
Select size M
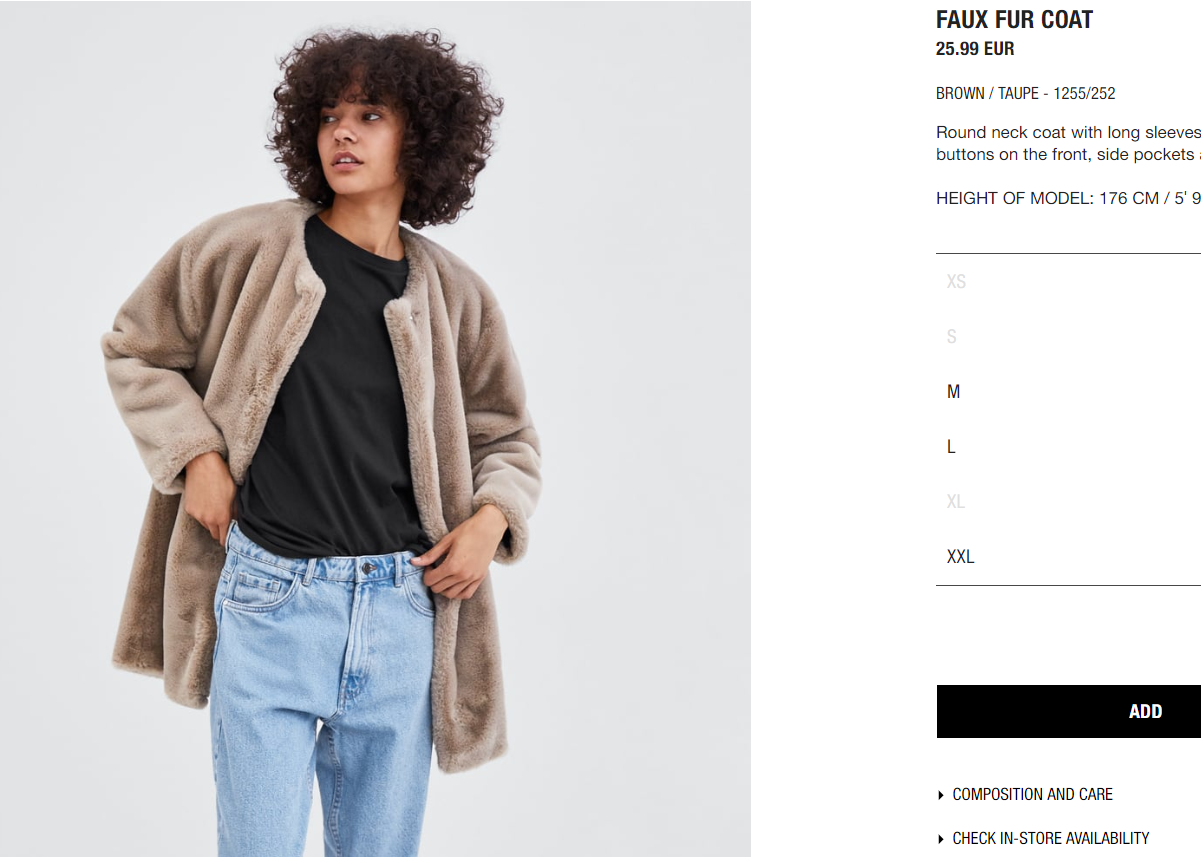click(1068, 392)
